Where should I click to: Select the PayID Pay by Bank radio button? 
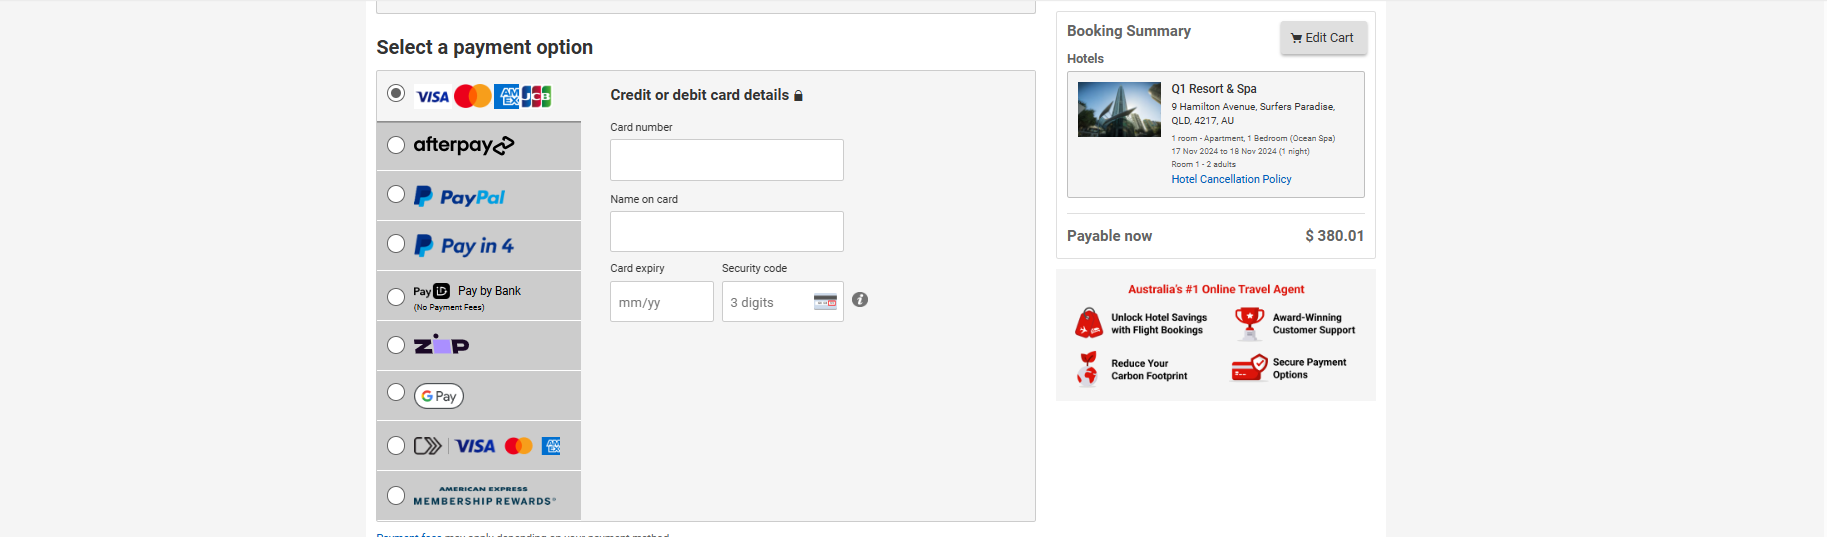click(x=396, y=297)
